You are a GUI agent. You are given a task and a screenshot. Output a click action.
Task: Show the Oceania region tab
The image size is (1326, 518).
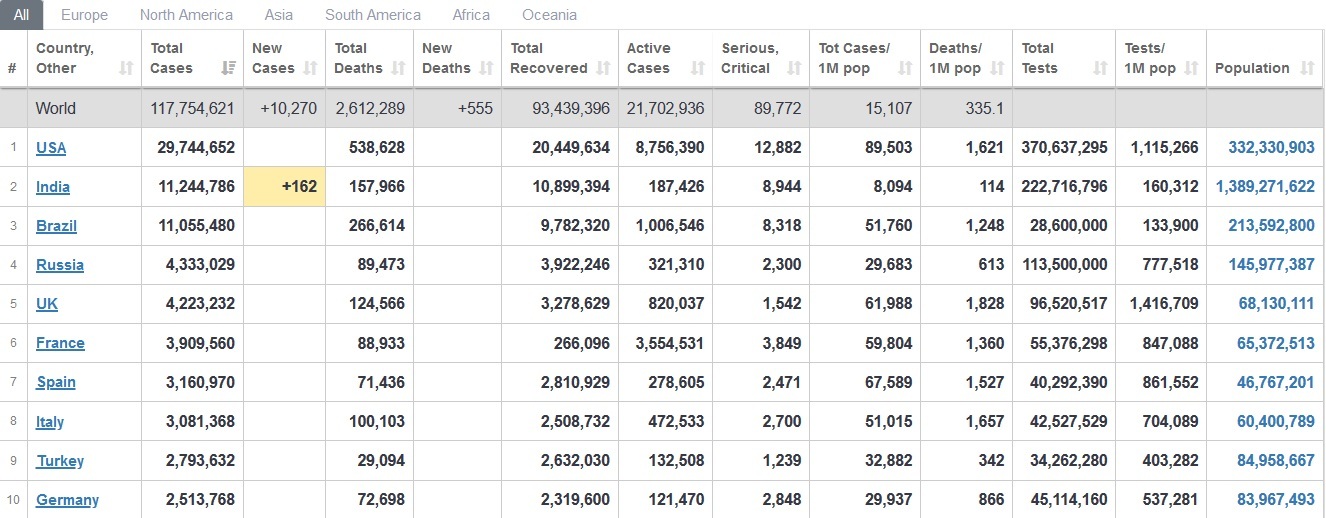tap(550, 15)
